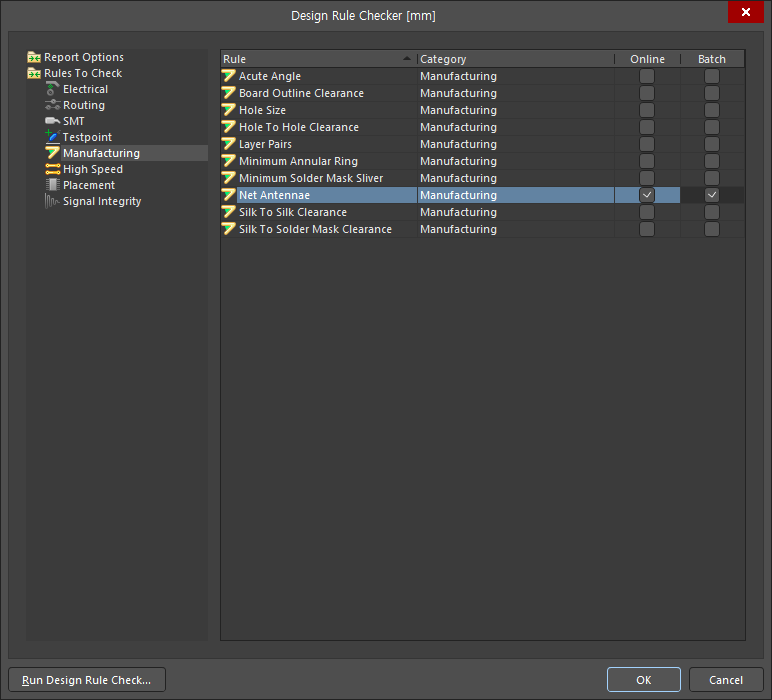The width and height of the screenshot is (772, 700).
Task: Select the Testpoint rules category
Action: (x=87, y=137)
